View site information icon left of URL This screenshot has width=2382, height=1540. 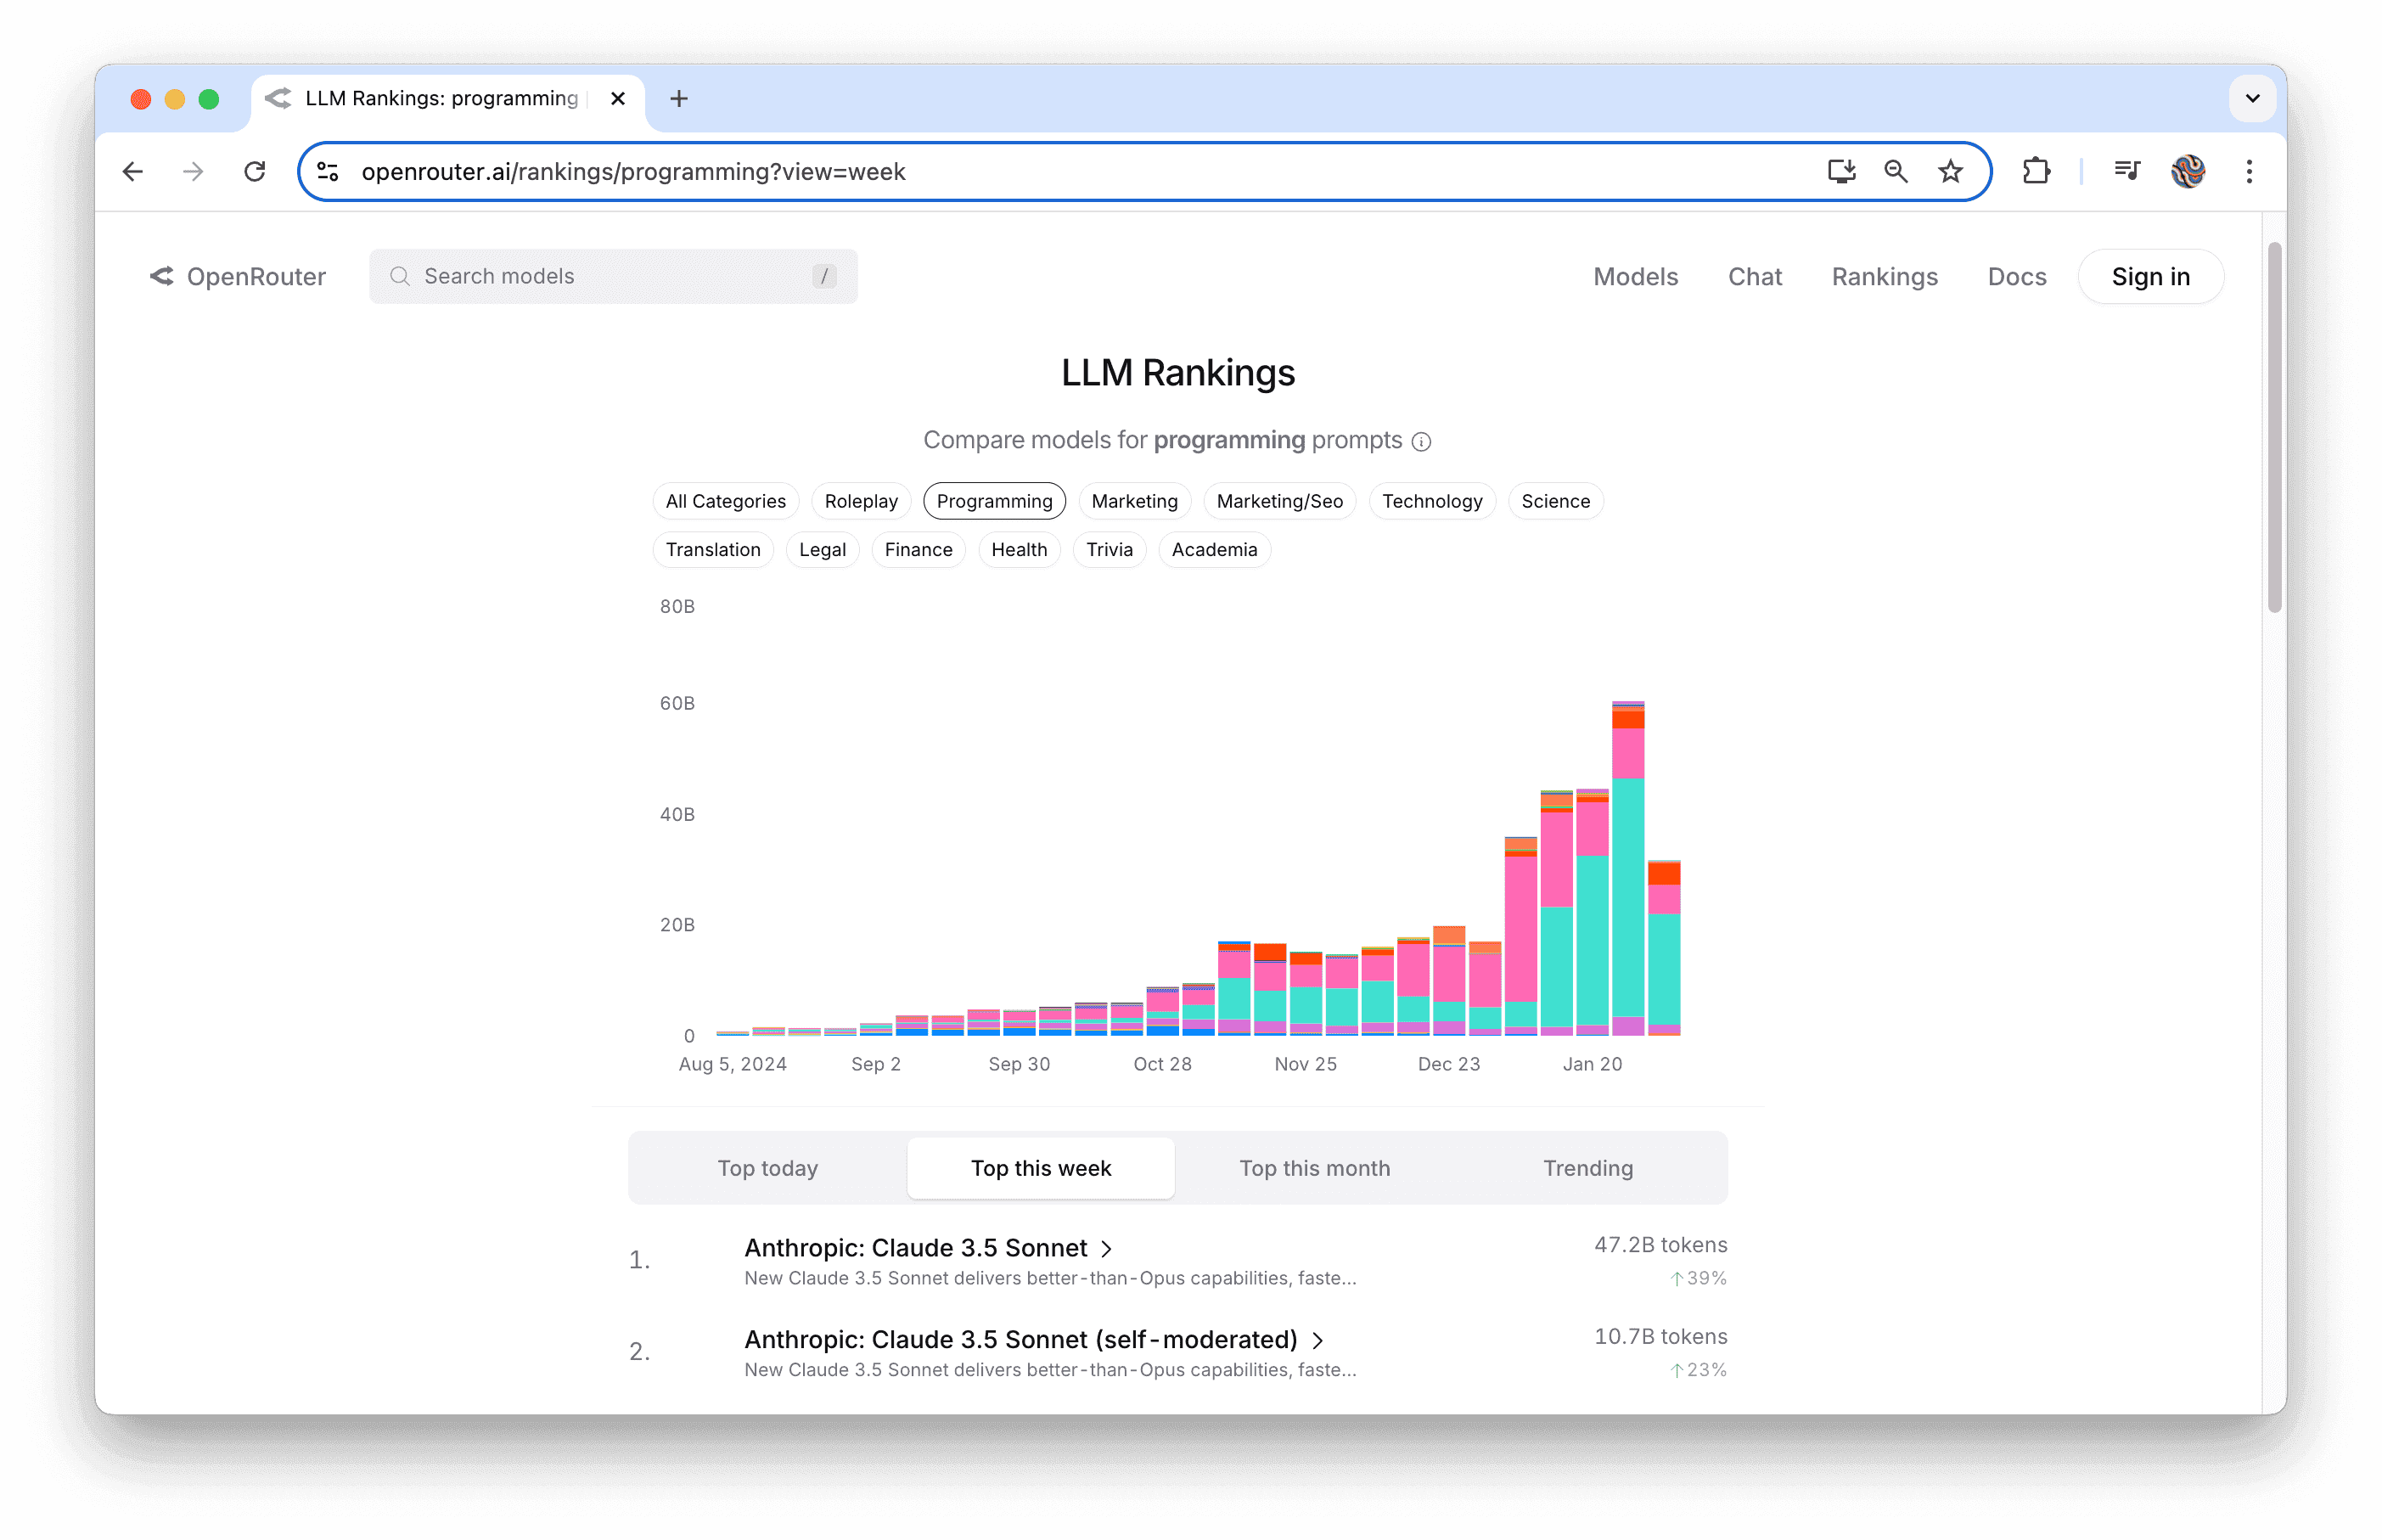tap(328, 172)
